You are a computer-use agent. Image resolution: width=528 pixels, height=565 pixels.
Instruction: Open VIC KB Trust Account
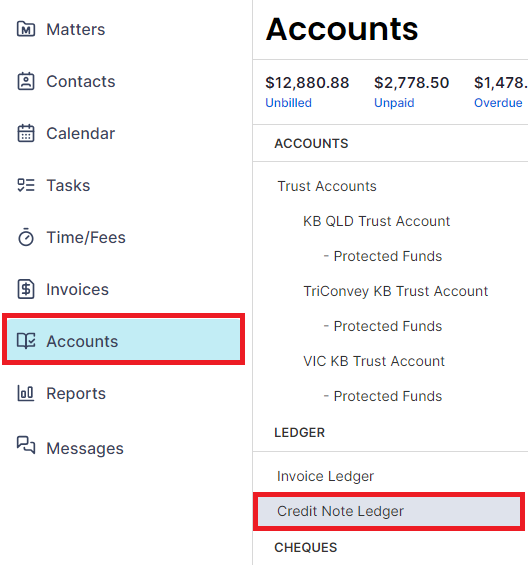(x=374, y=361)
